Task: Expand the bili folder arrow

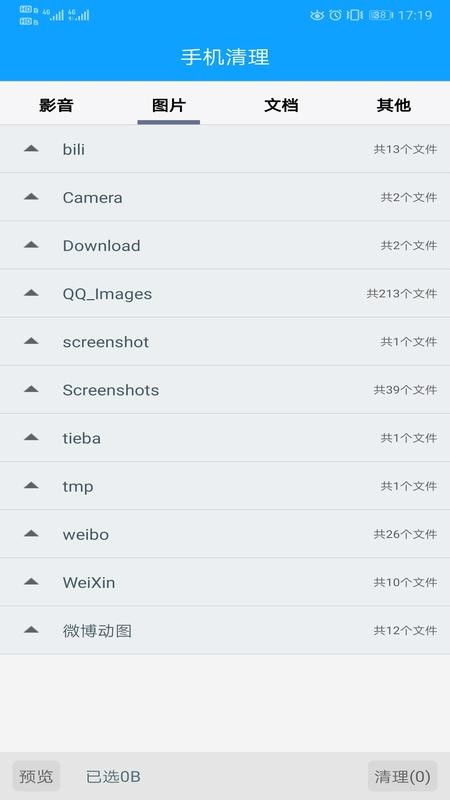Action: tap(31, 148)
